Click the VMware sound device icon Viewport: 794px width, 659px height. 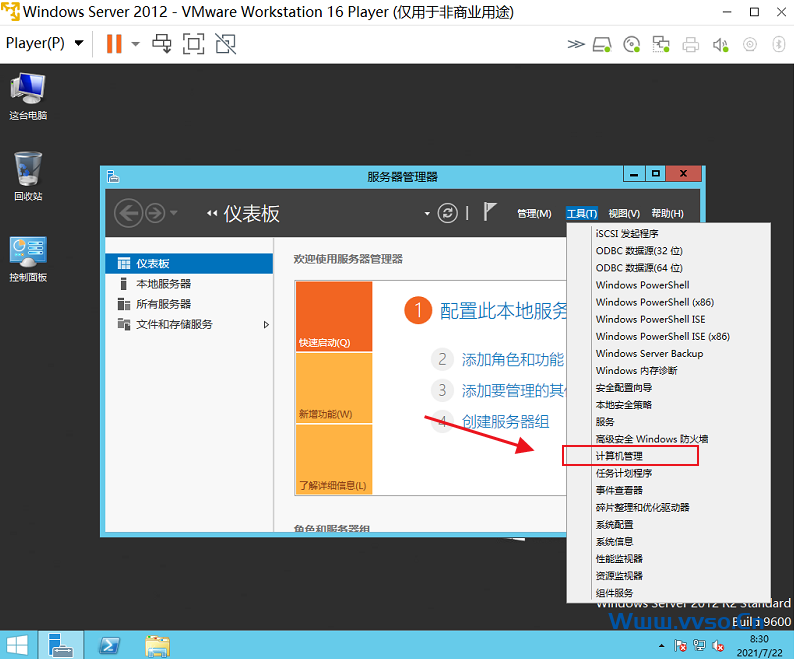pyautogui.click(x=720, y=44)
